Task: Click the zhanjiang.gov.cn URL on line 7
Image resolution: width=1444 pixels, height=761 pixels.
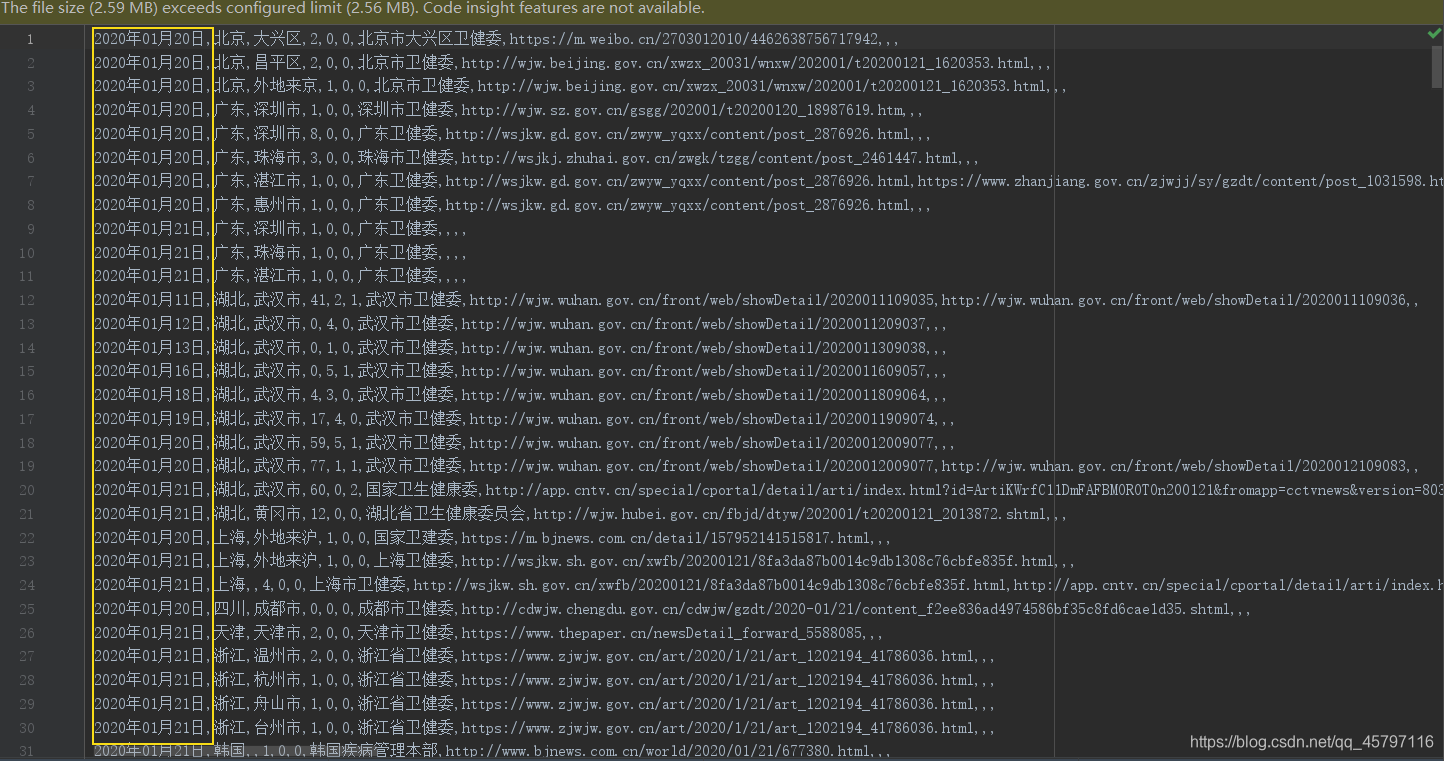Action: (x=1180, y=181)
